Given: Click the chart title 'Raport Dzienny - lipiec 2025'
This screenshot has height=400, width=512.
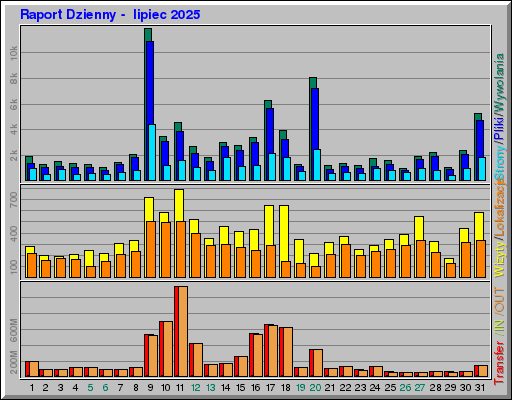Looking at the screenshot, I should pyautogui.click(x=110, y=15).
